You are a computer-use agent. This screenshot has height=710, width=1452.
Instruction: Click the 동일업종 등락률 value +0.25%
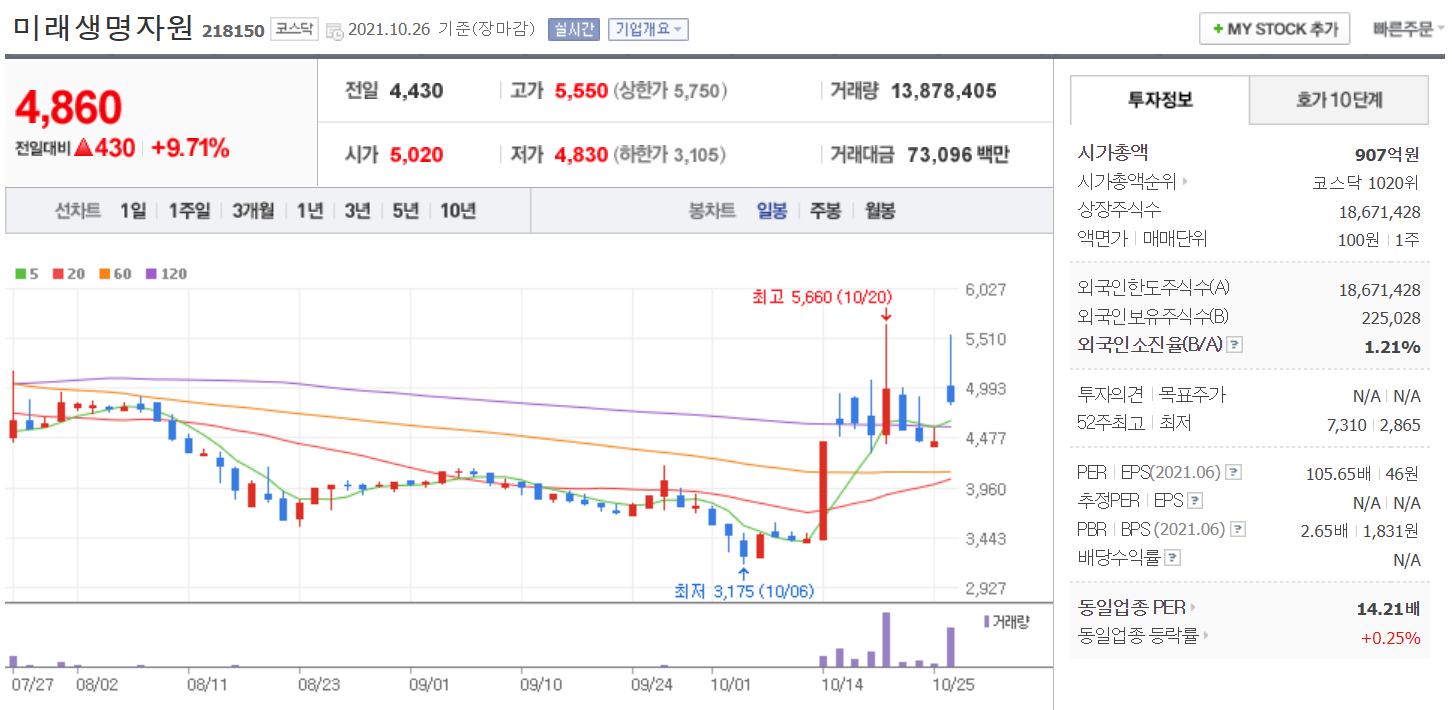[x=1390, y=637]
